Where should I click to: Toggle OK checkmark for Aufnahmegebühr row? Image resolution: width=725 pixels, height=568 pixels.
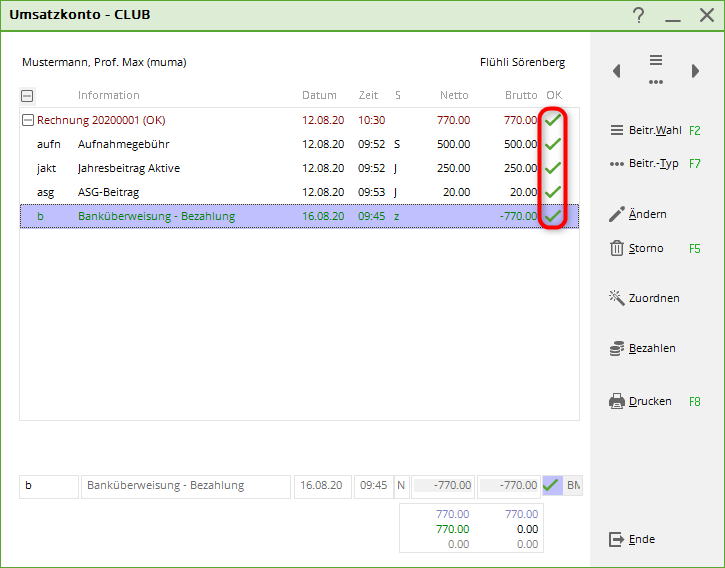tap(552, 144)
